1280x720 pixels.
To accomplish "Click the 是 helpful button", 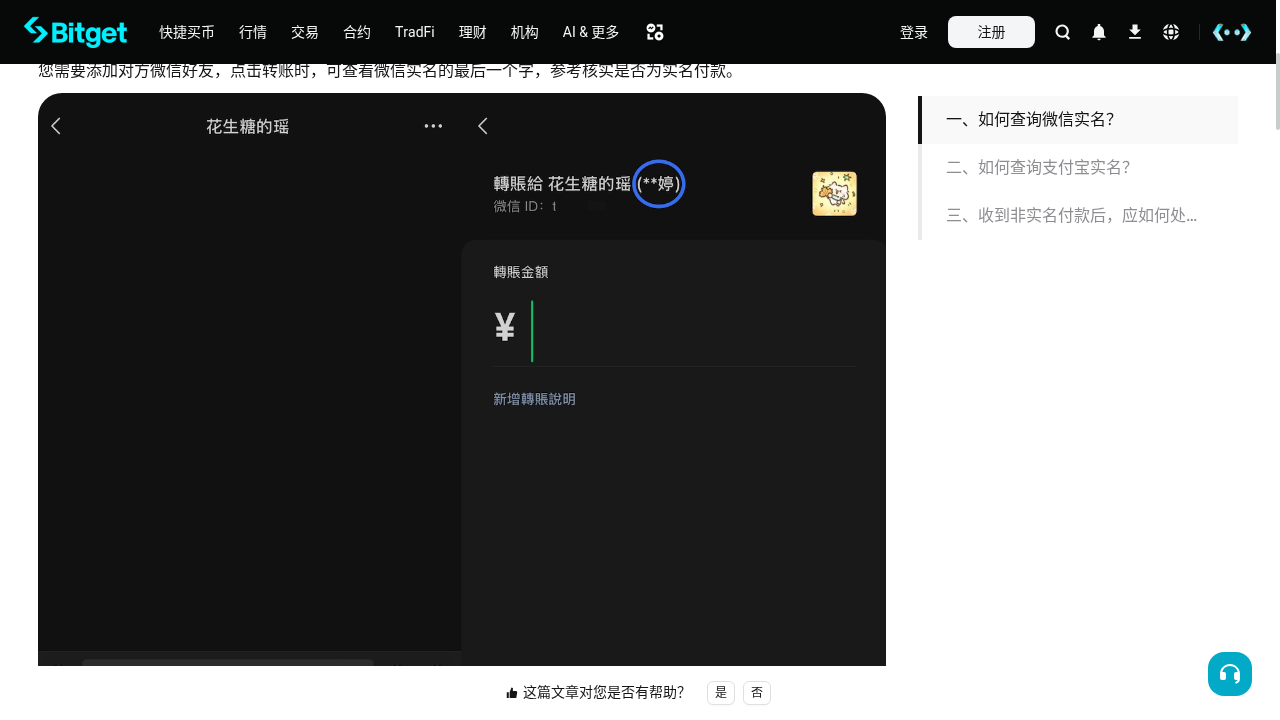I will point(721,692).
